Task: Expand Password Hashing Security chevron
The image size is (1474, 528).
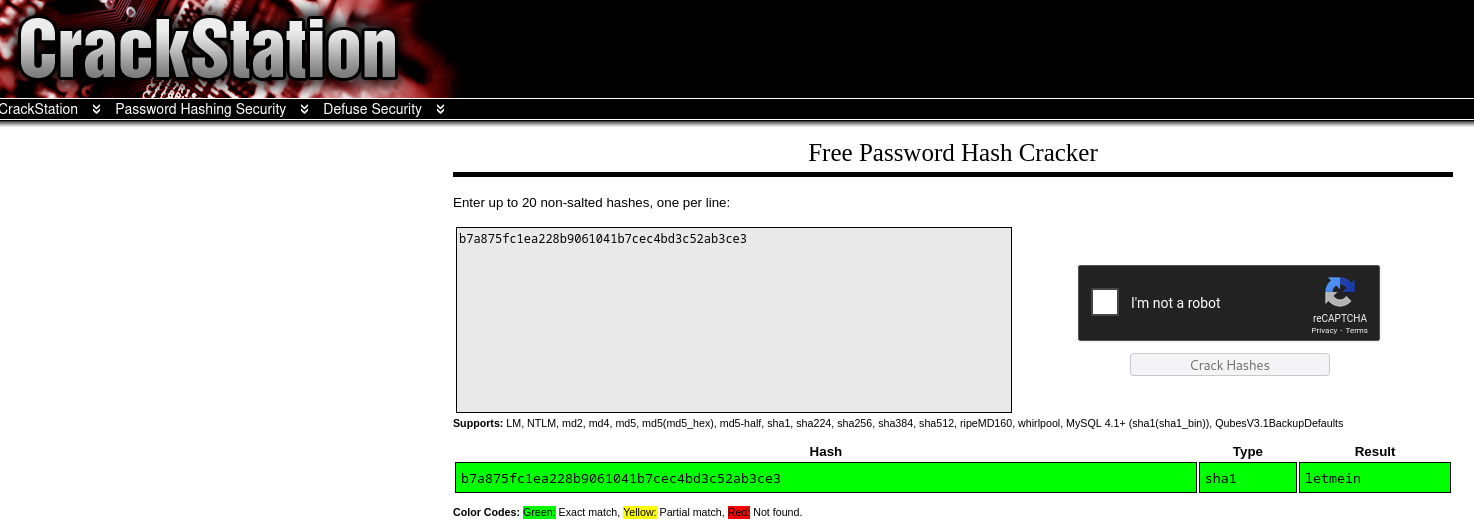Action: 304,109
